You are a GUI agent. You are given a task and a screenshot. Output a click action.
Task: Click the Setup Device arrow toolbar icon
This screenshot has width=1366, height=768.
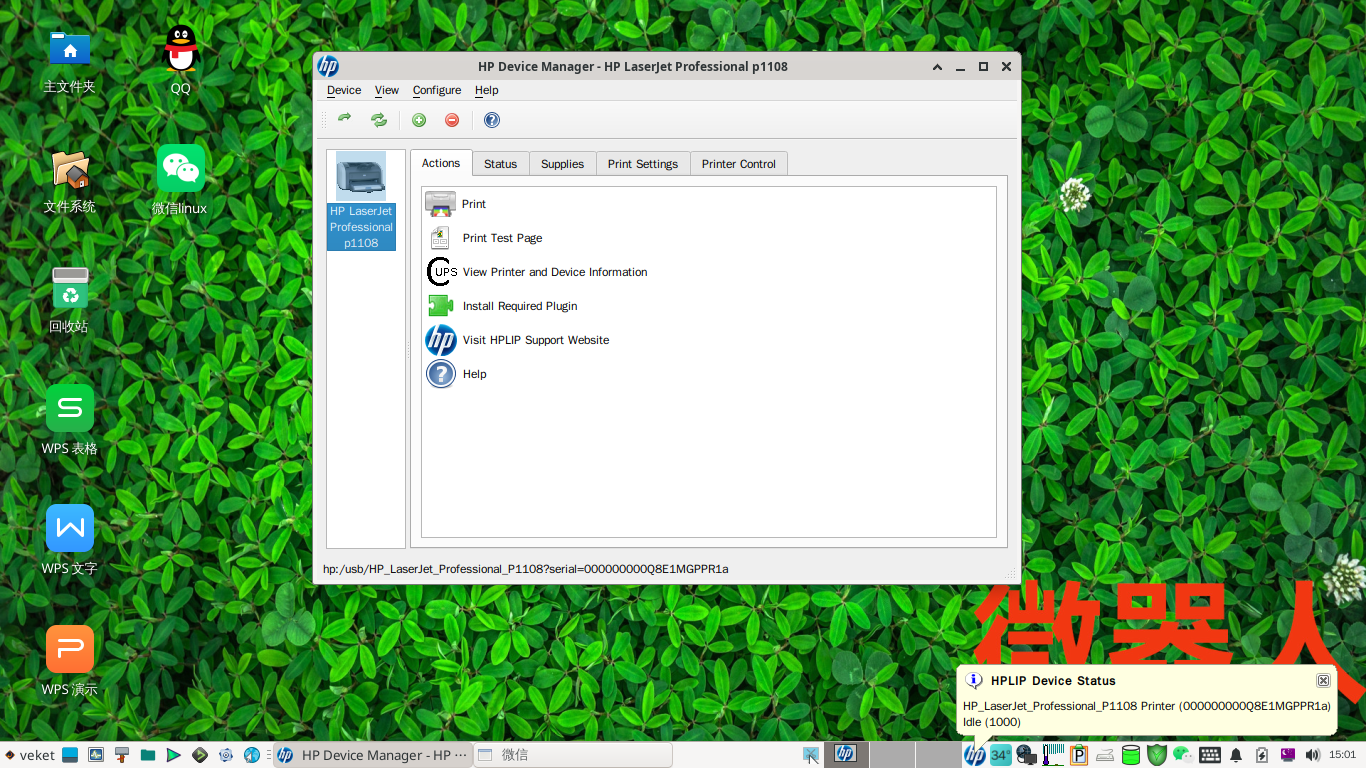click(x=344, y=120)
